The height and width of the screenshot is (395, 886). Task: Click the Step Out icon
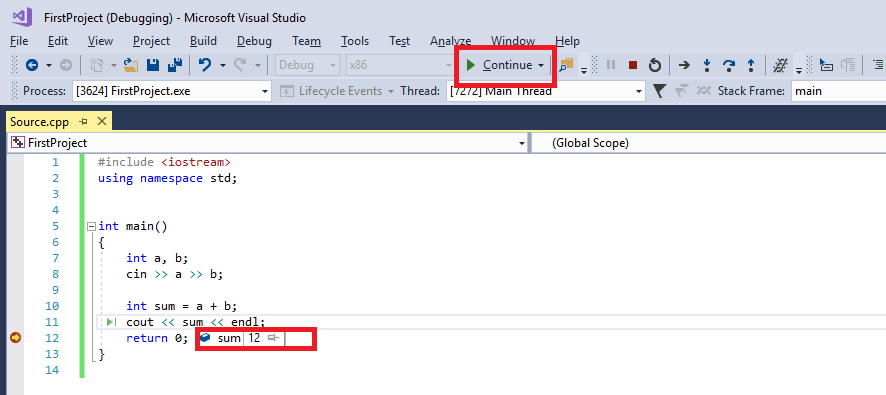coord(751,66)
